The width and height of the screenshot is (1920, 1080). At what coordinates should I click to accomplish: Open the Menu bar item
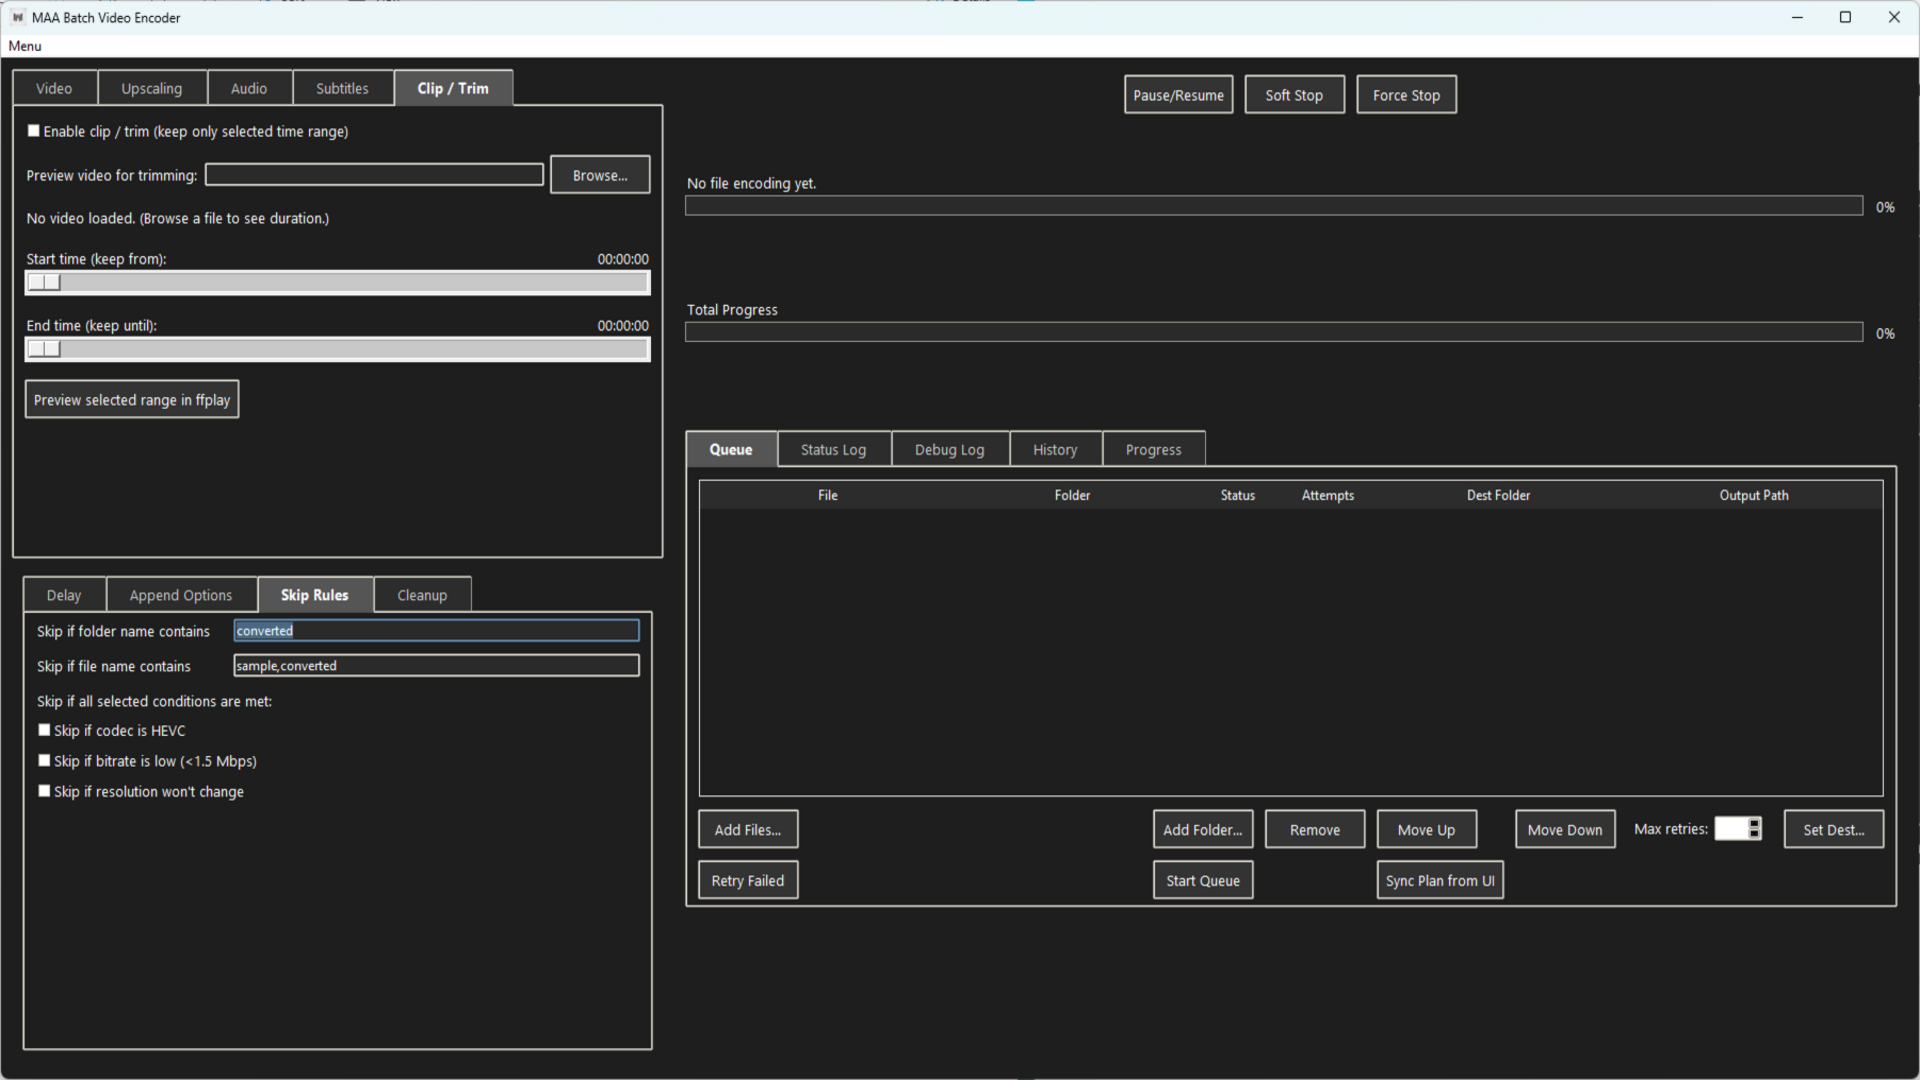(x=24, y=46)
